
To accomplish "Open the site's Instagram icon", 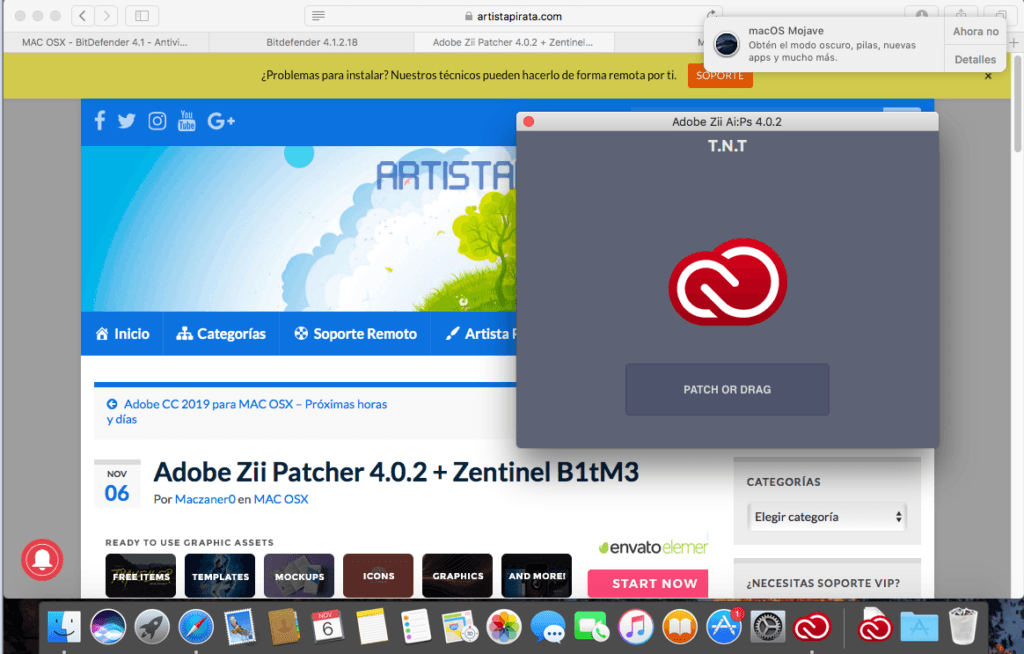I will click(x=157, y=121).
